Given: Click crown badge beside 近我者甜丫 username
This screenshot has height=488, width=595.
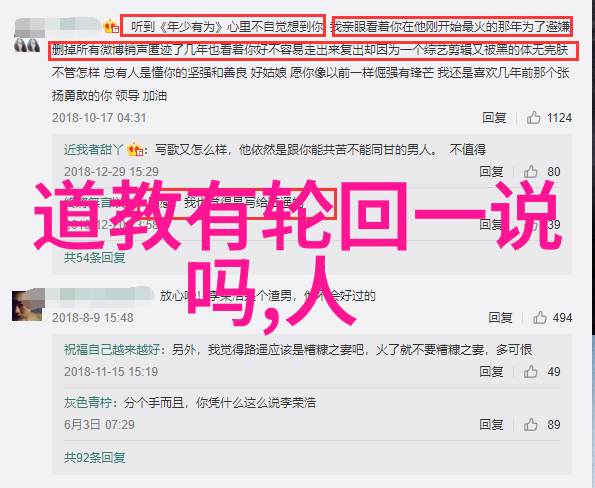Looking at the screenshot, I should (135, 150).
